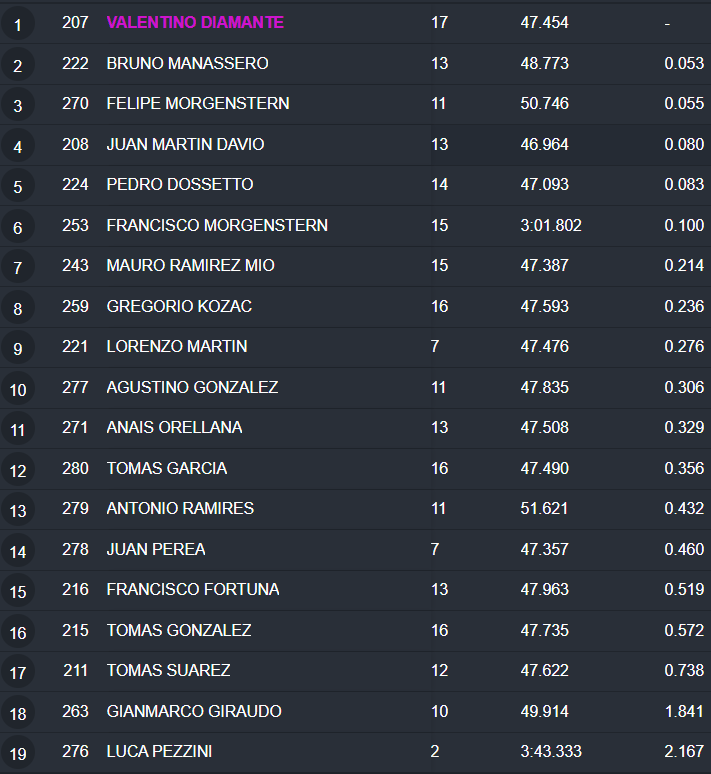Click lap time 3:01.802
711x774 pixels.
pyautogui.click(x=551, y=225)
